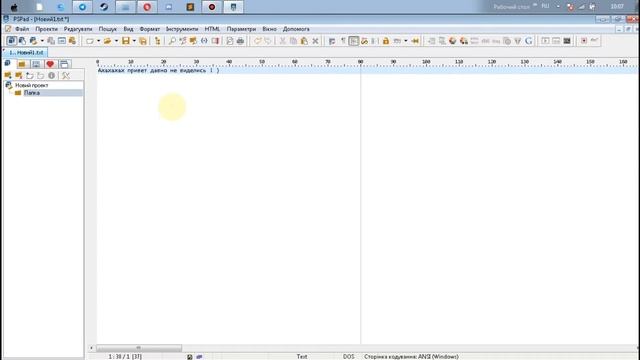The height and width of the screenshot is (360, 640).
Task: Click the DOS line ending status entry
Action: [349, 357]
